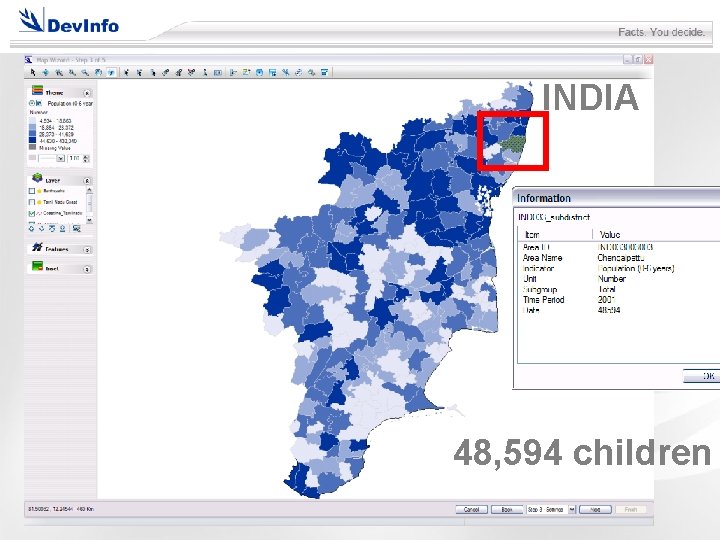Click the "Missing Value" legend label
This screenshot has width=720, height=540.
click(55, 148)
